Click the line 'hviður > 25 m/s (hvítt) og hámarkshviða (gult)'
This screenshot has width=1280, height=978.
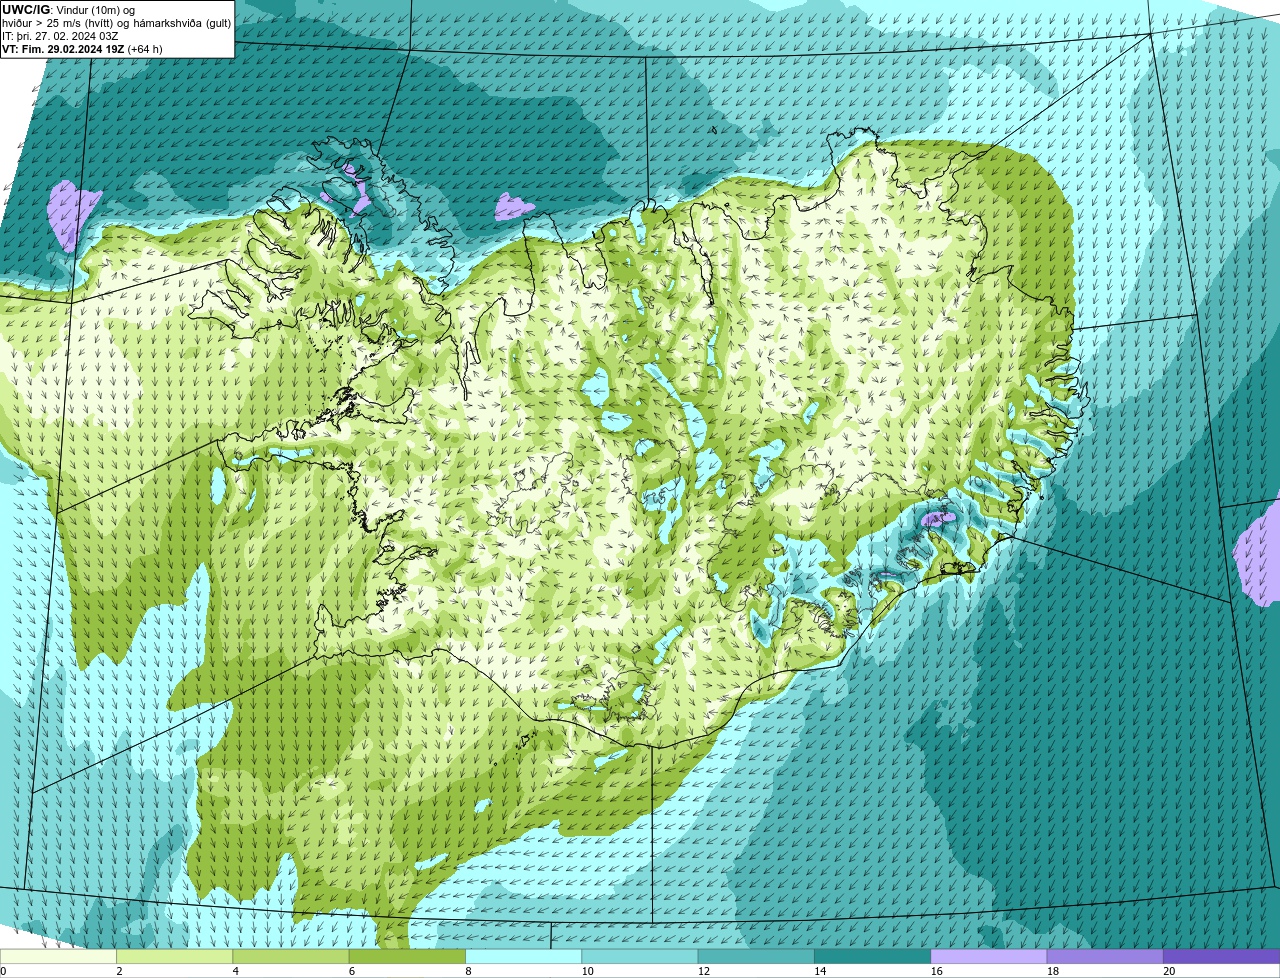pyautogui.click(x=117, y=23)
